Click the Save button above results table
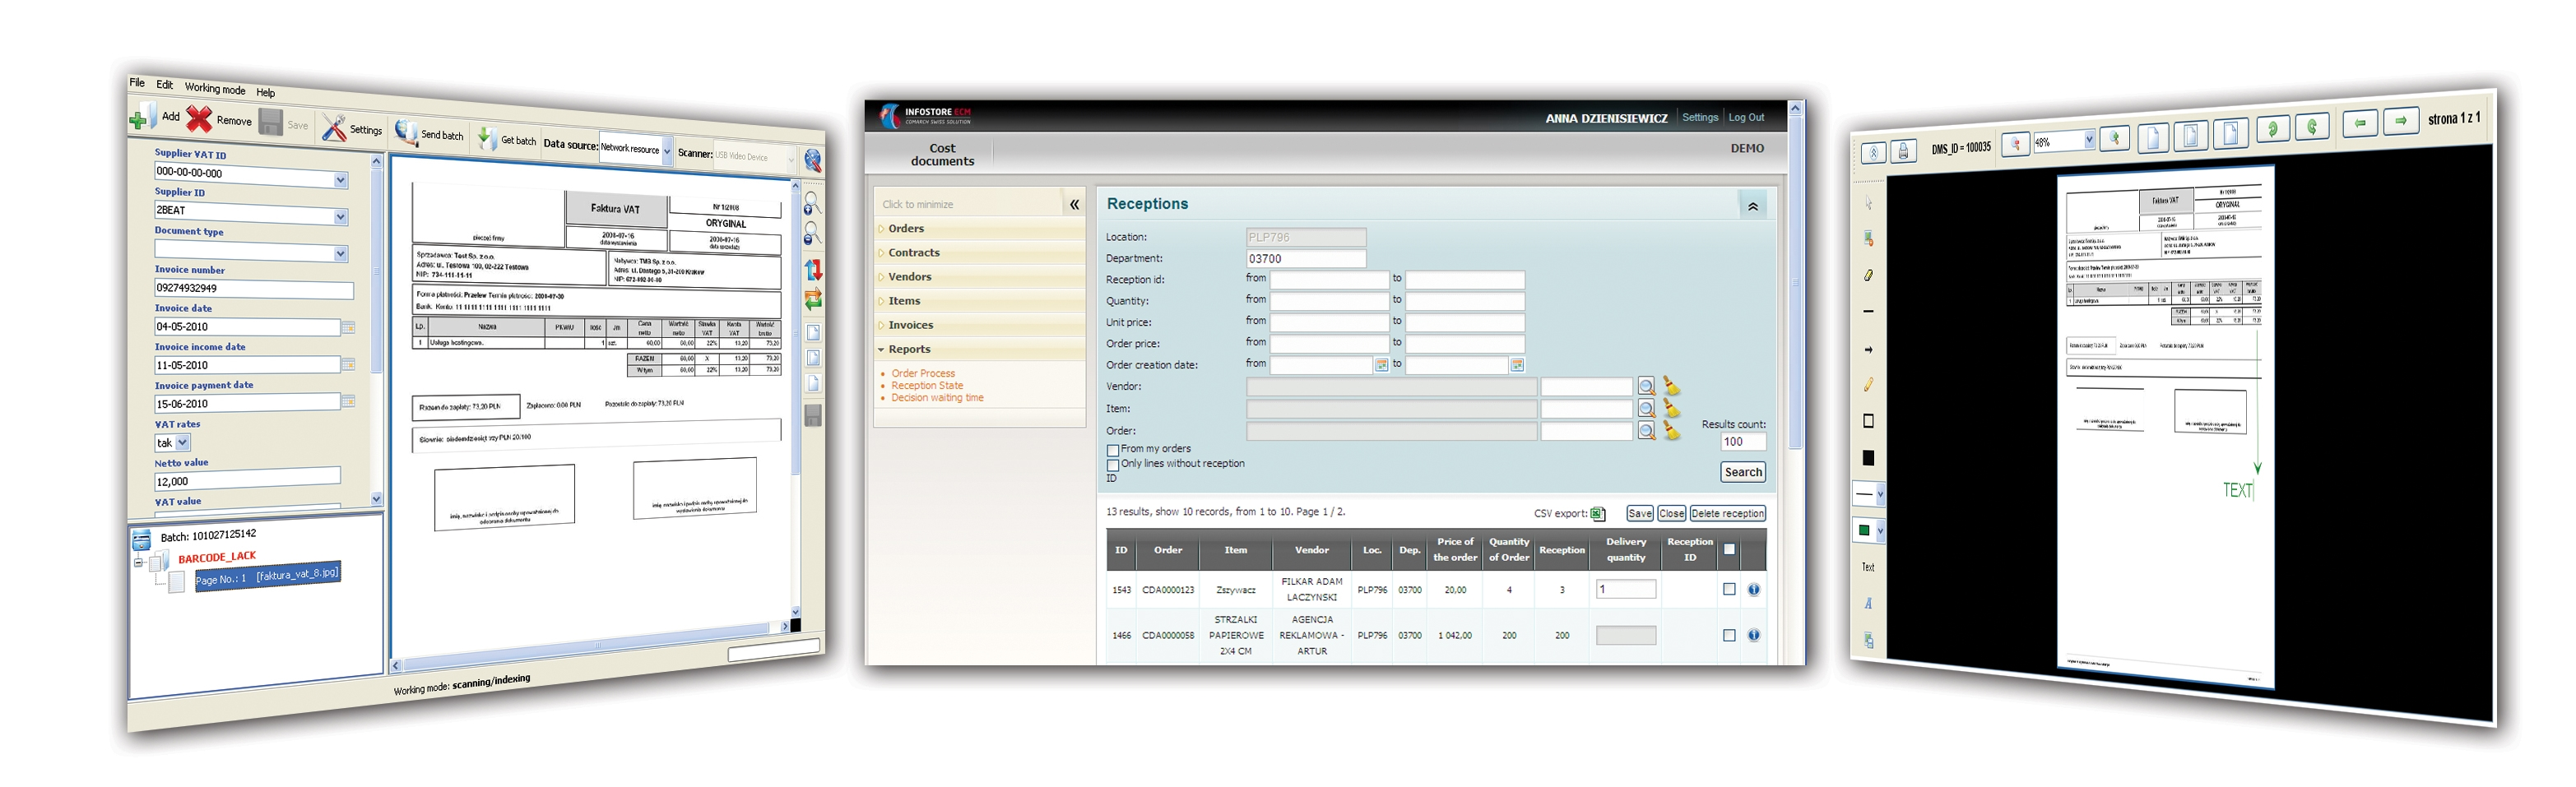 [x=1639, y=513]
